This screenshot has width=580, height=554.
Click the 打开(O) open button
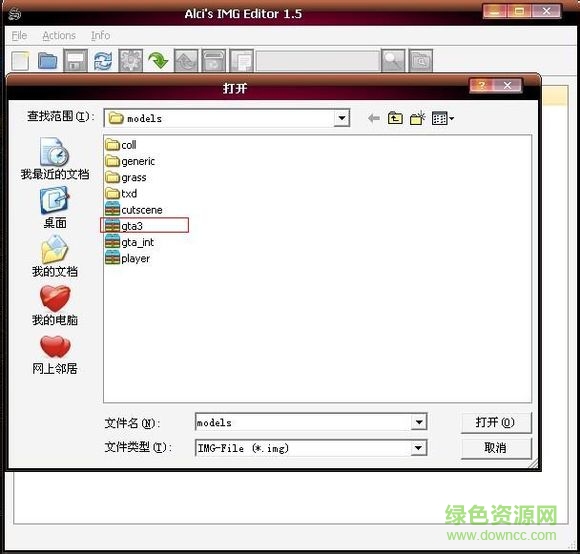tap(496, 422)
